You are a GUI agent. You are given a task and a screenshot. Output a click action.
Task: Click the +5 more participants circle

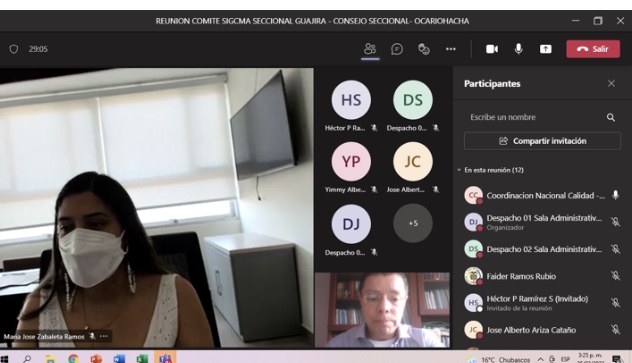click(x=413, y=223)
